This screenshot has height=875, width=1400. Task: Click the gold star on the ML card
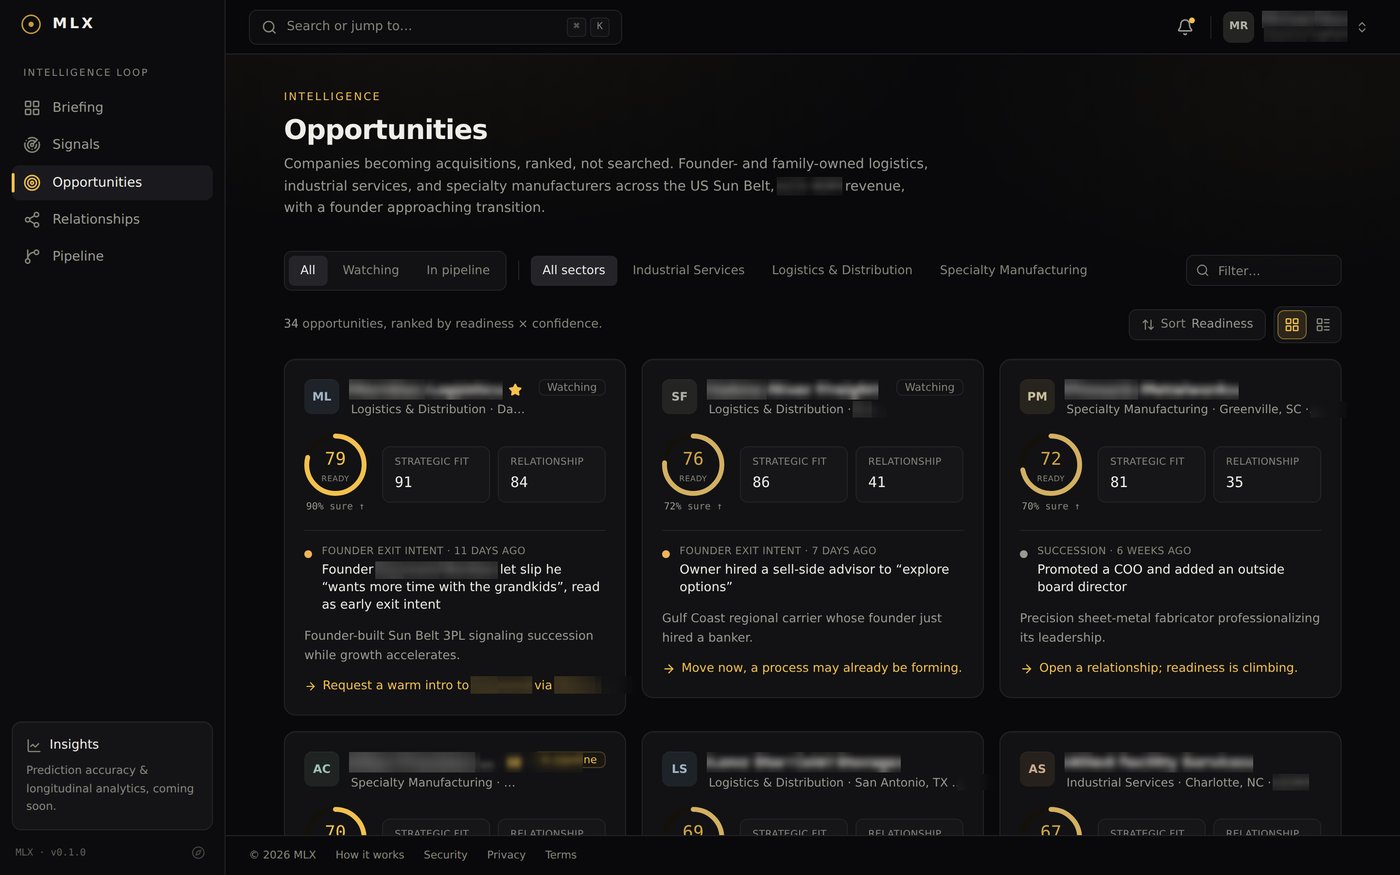tap(515, 390)
